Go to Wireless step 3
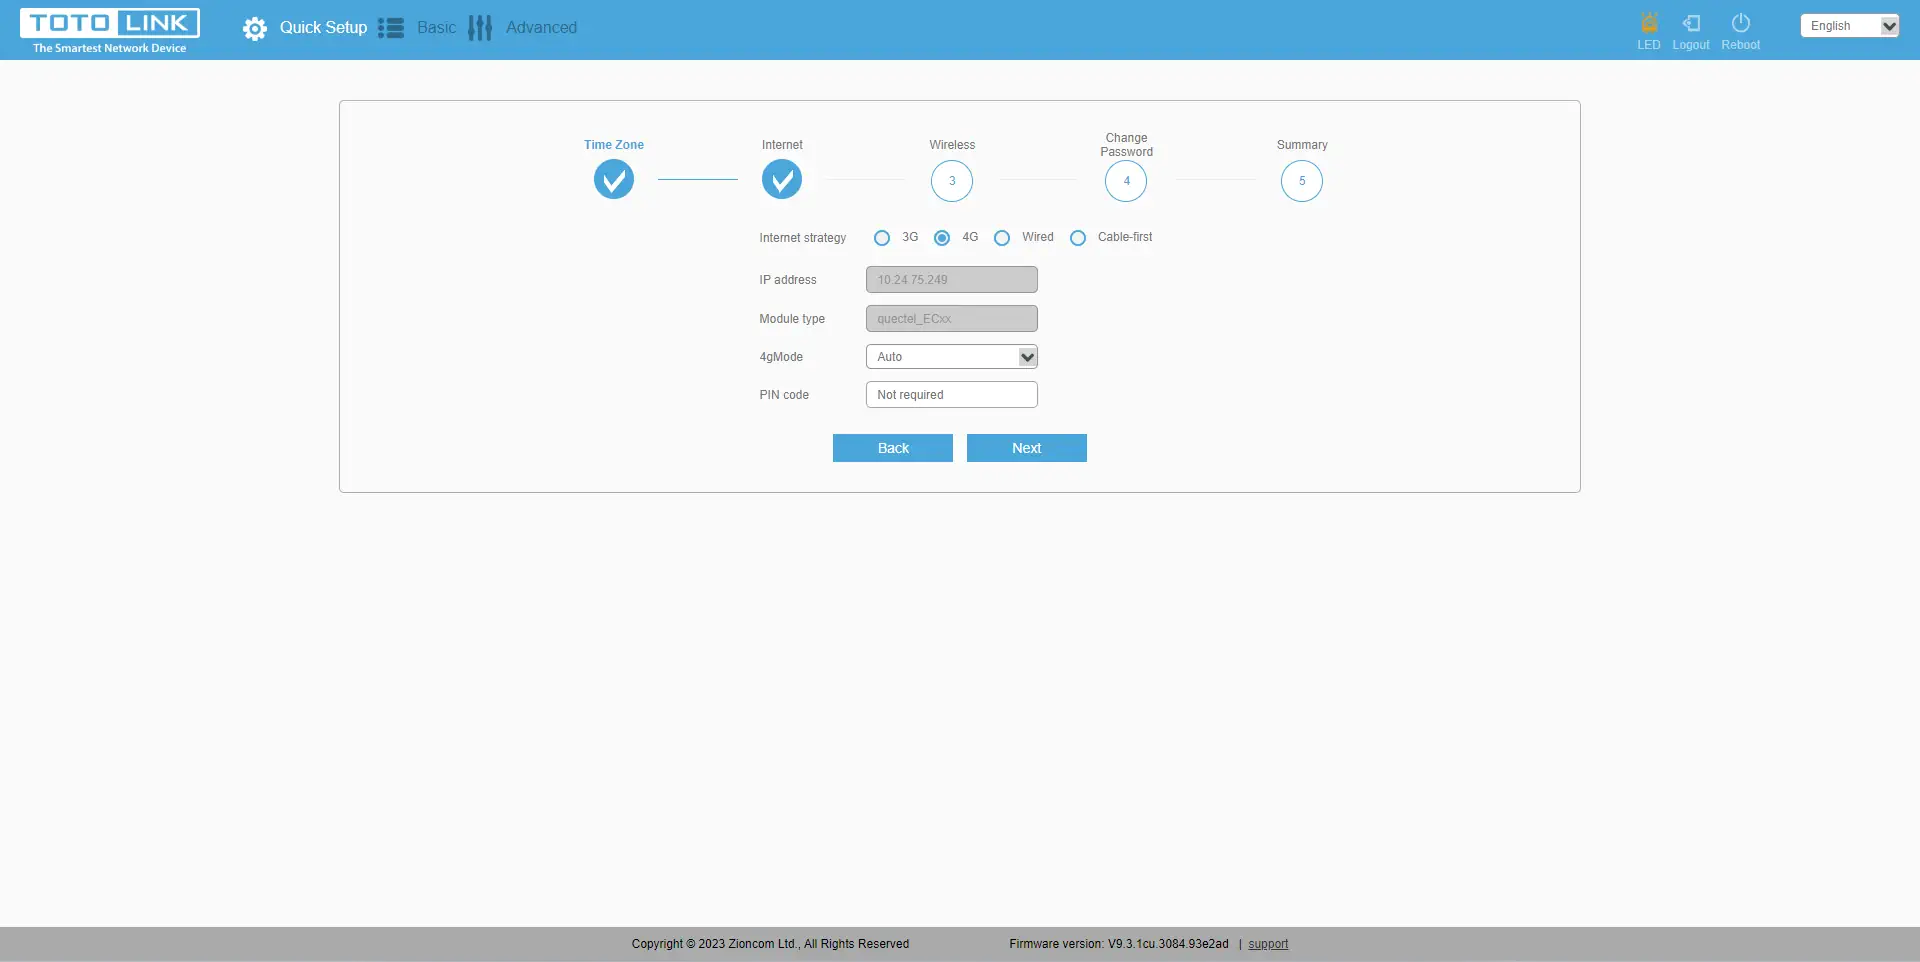The height and width of the screenshot is (962, 1920). click(952, 181)
